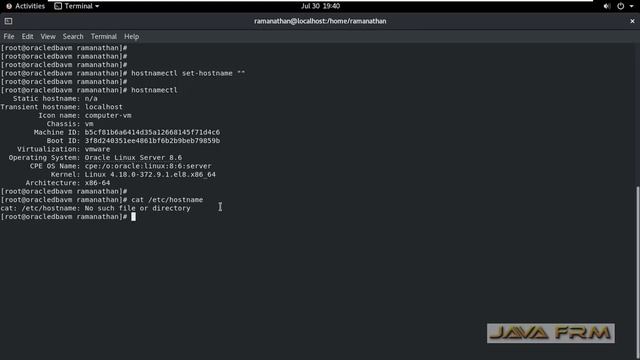The width and height of the screenshot is (640, 360).
Task: Click the volume speaker icon
Action: tap(607, 6)
